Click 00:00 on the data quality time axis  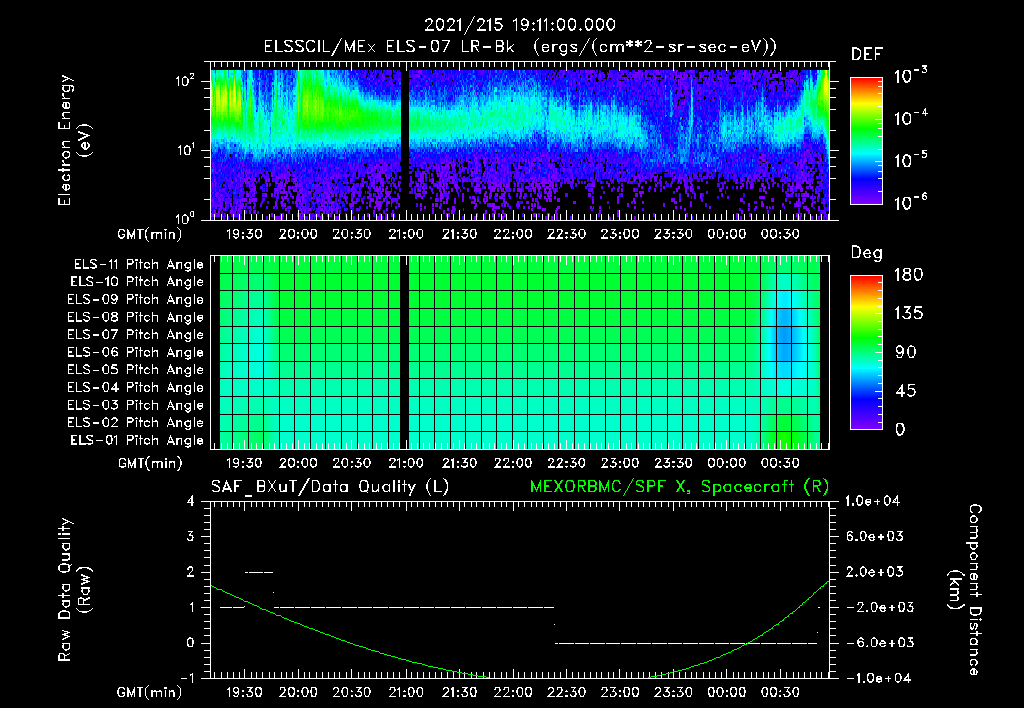[727, 692]
